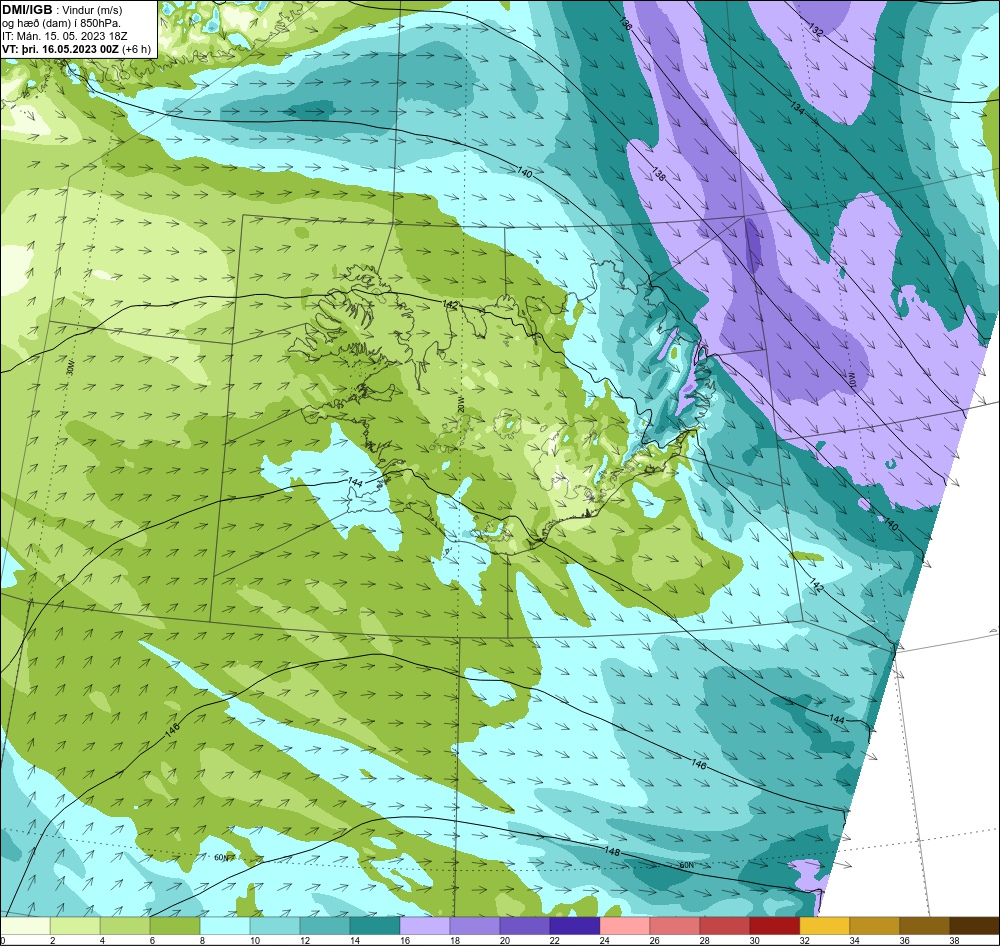Select the pink 24–26 m/s legend swatch
This screenshot has height=946, width=1000.
click(624, 926)
